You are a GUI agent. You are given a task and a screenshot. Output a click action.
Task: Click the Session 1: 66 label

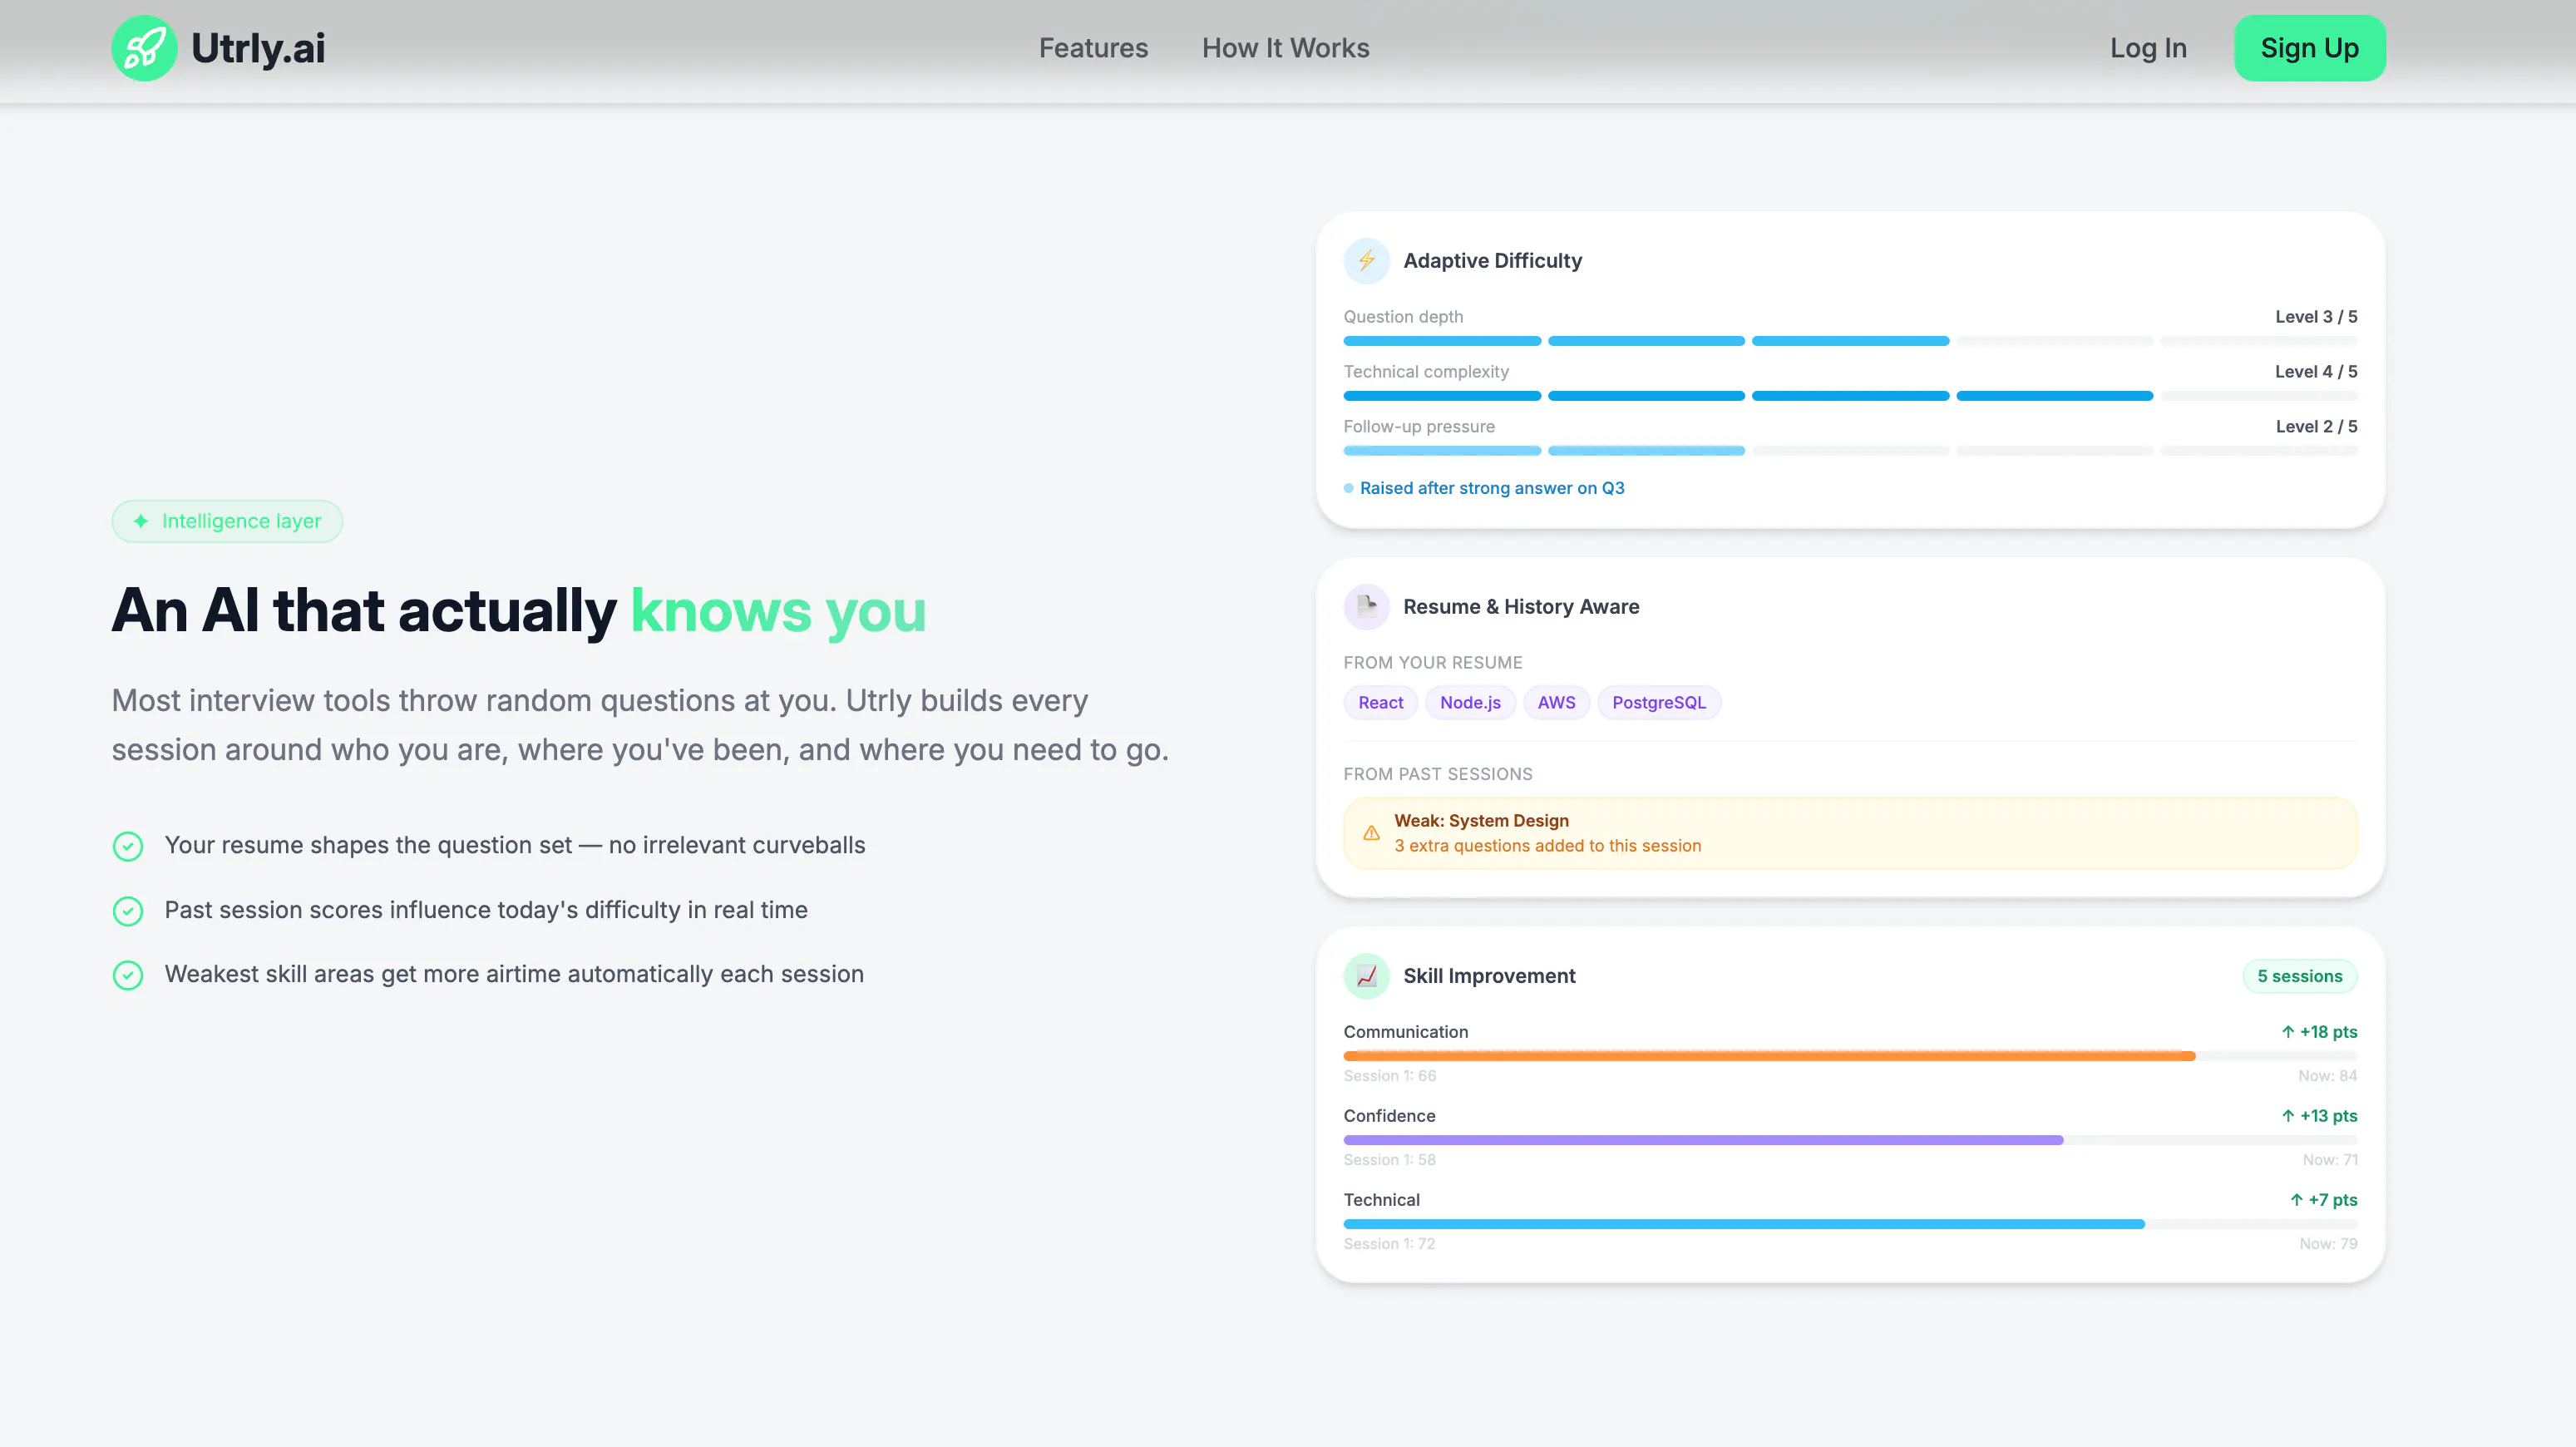(1389, 1076)
